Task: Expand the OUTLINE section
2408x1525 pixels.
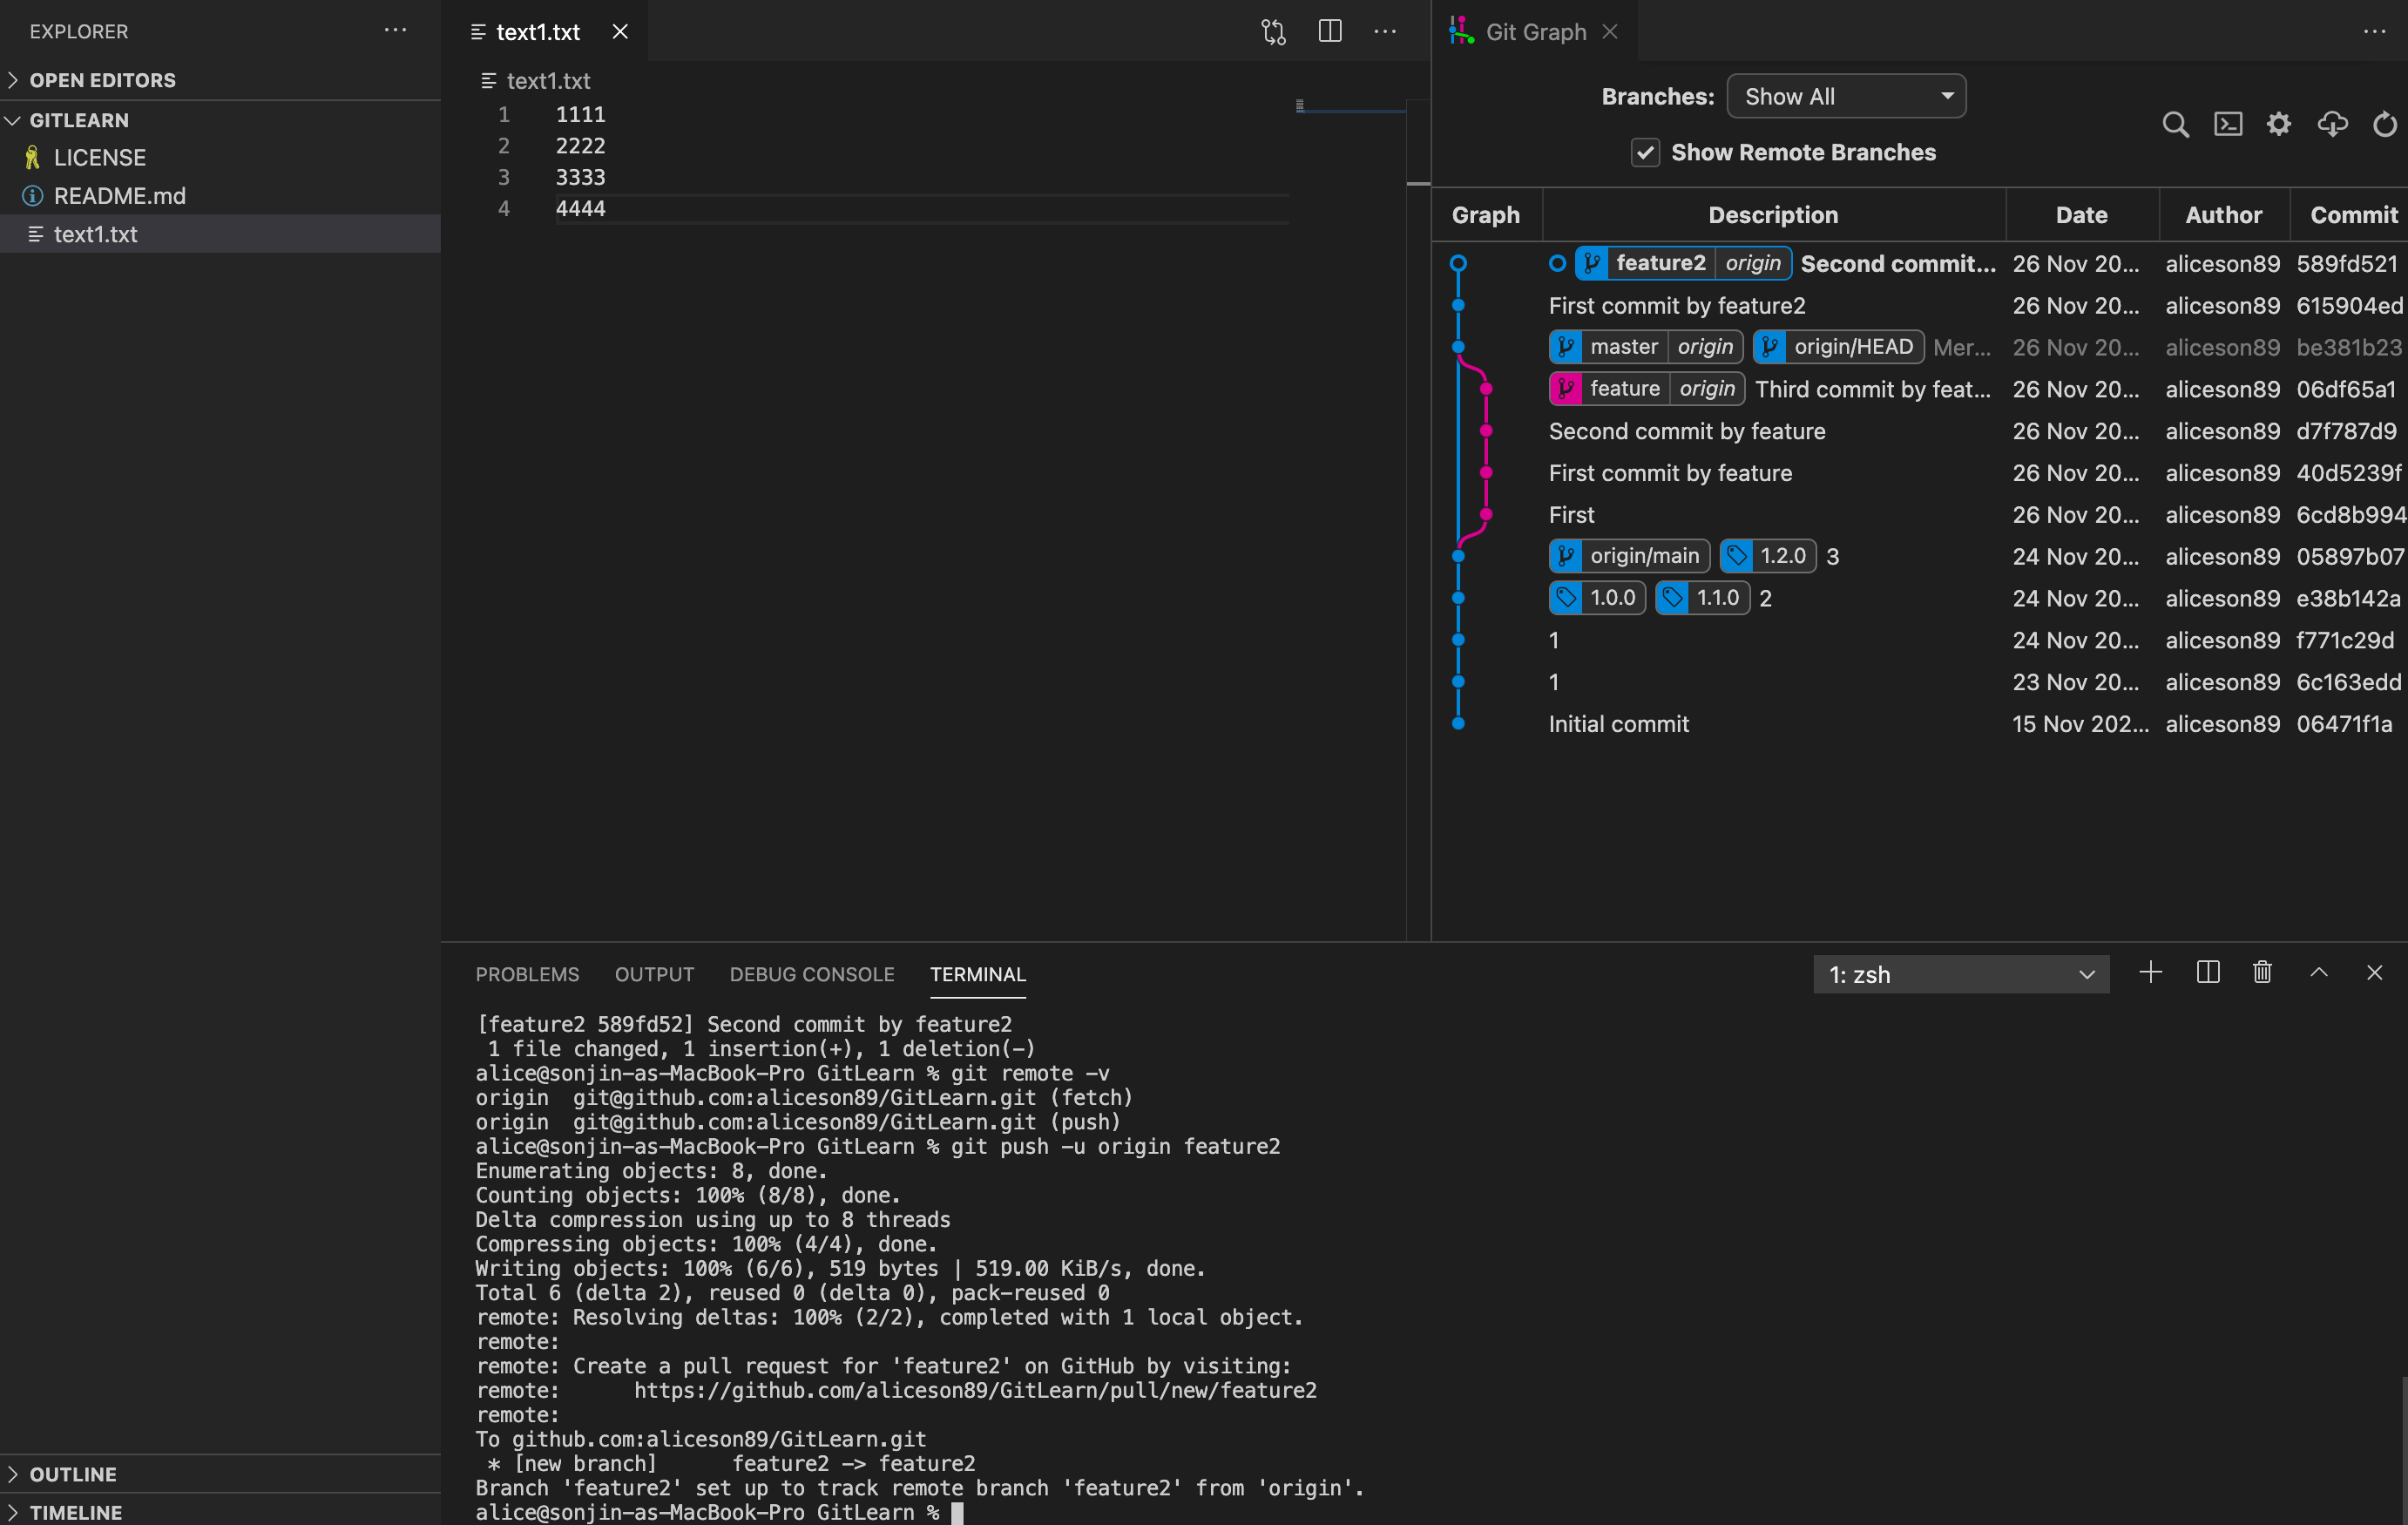Action: coord(73,1474)
